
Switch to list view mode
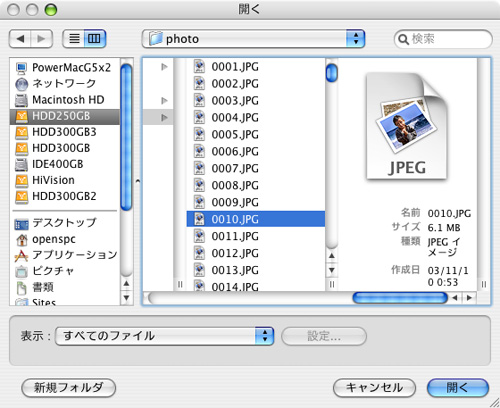pos(74,39)
